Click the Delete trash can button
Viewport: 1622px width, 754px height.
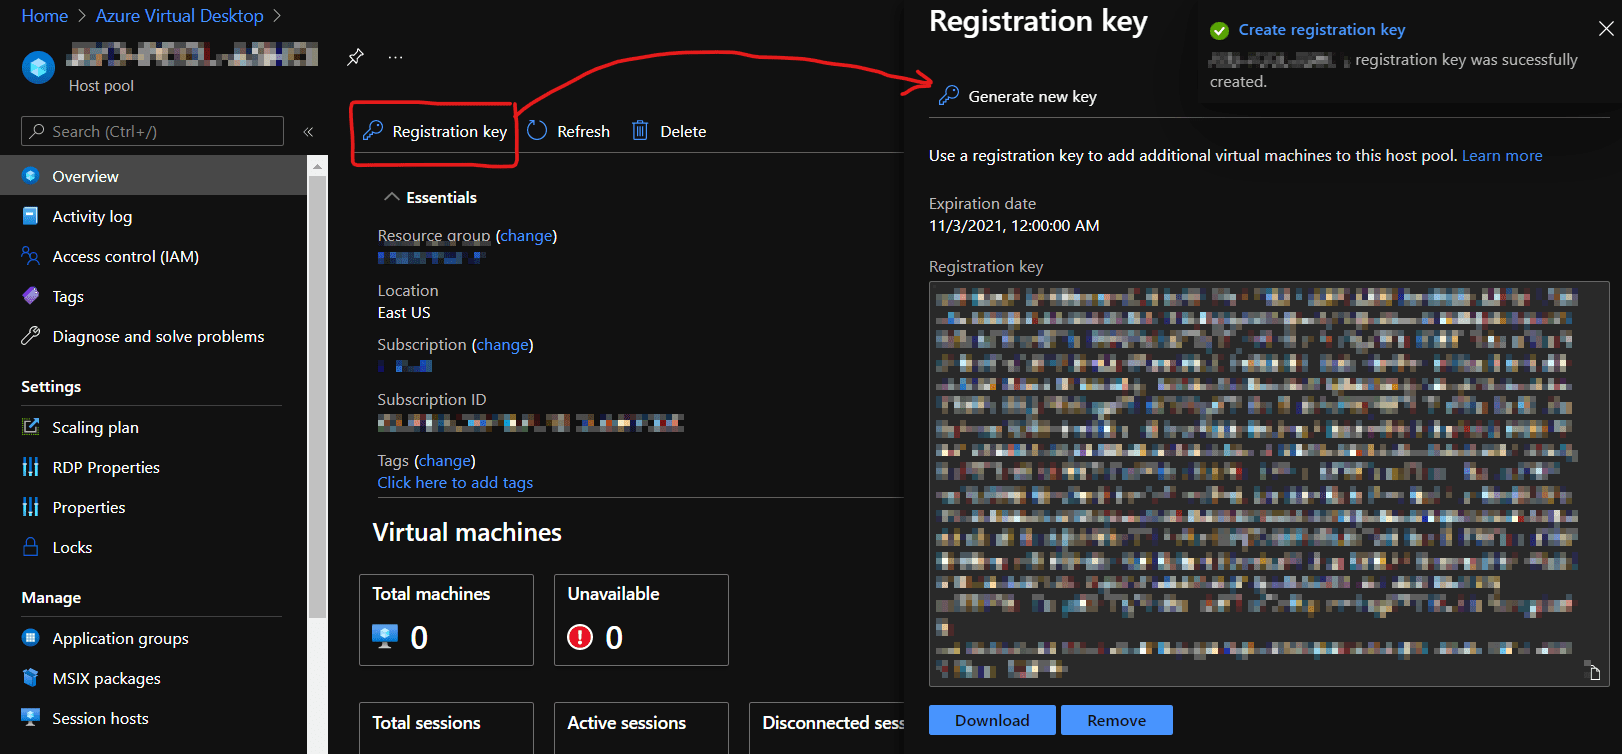coord(668,131)
